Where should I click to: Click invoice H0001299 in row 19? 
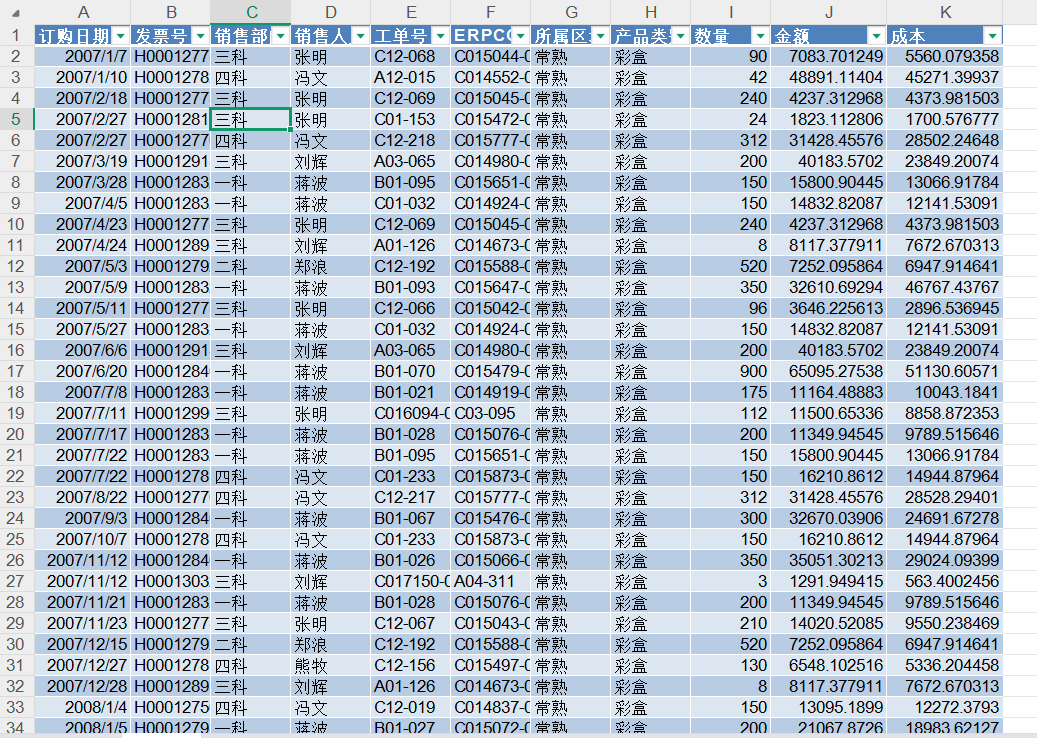coord(171,413)
